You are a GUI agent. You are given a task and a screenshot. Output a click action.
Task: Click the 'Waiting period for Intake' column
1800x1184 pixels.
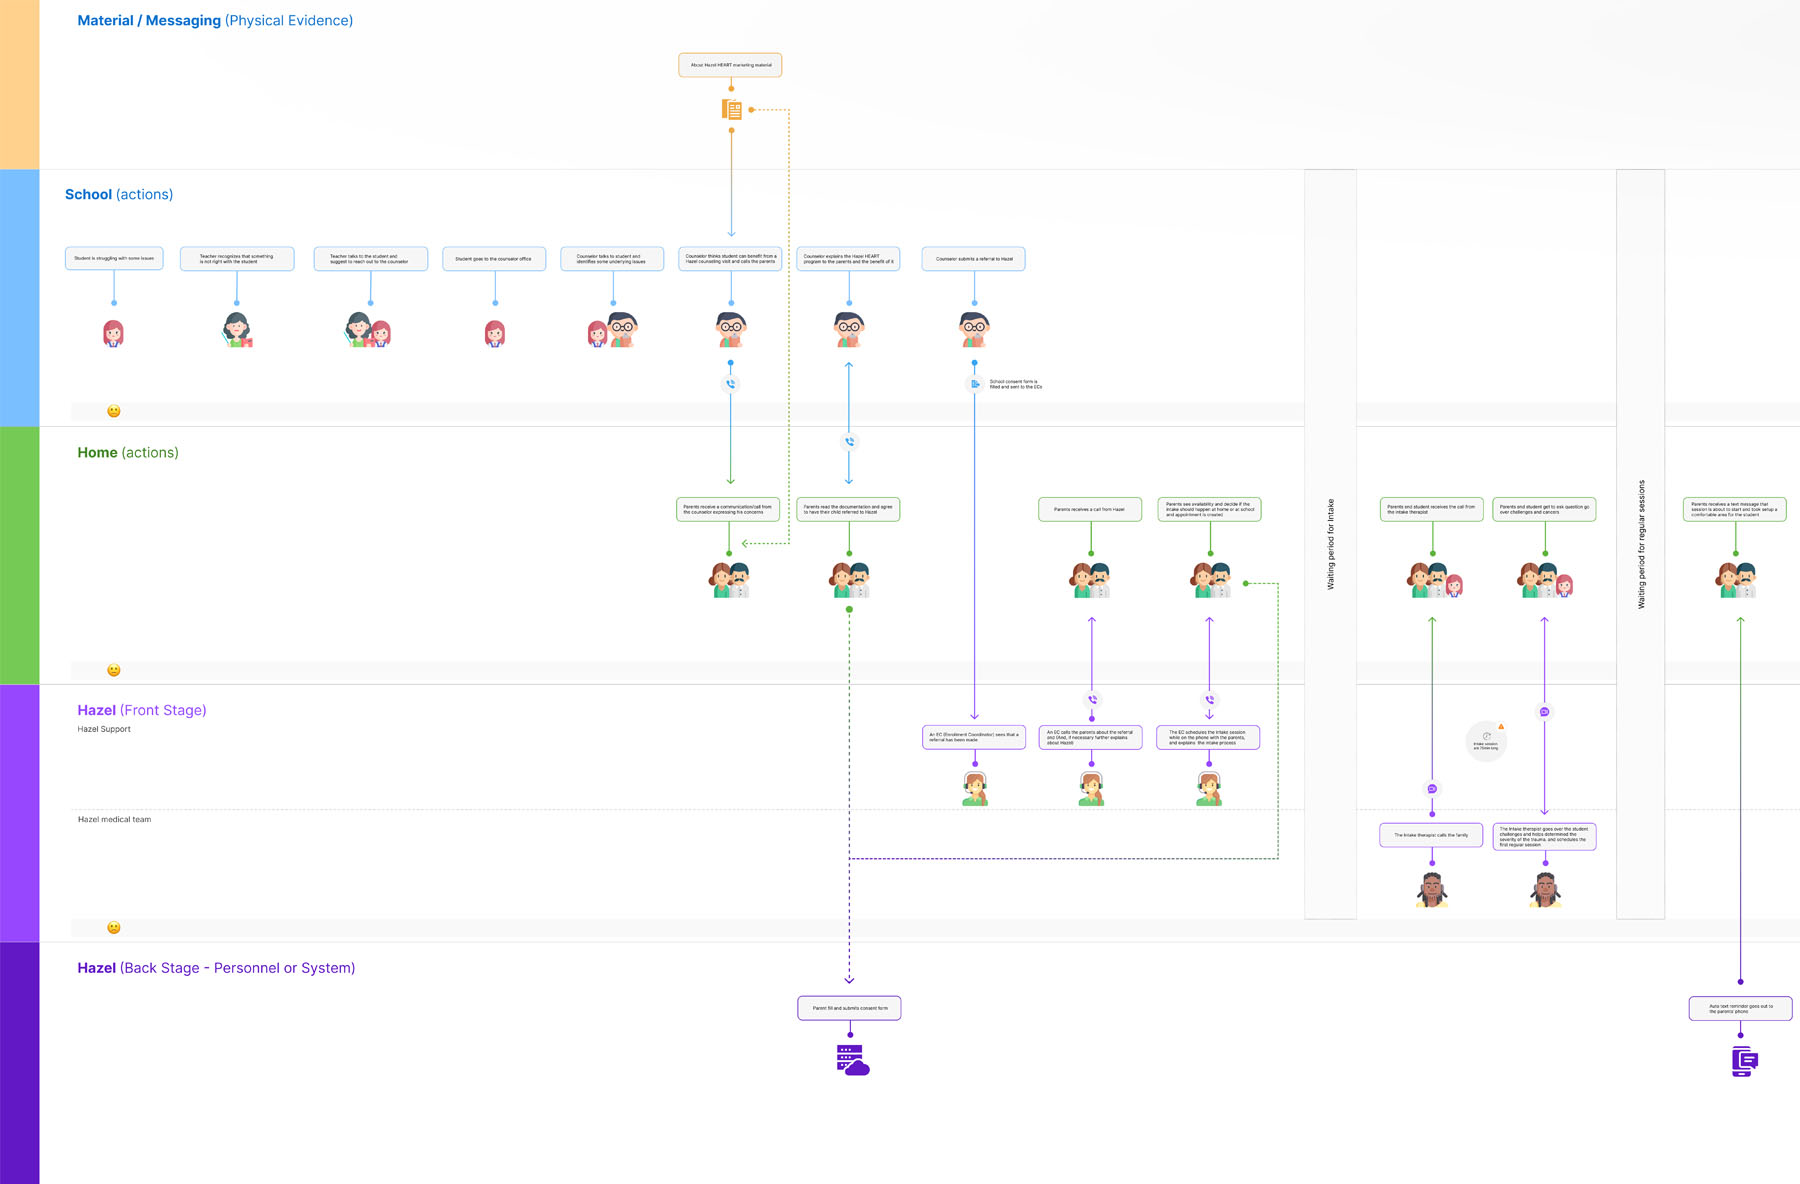pos(1330,544)
